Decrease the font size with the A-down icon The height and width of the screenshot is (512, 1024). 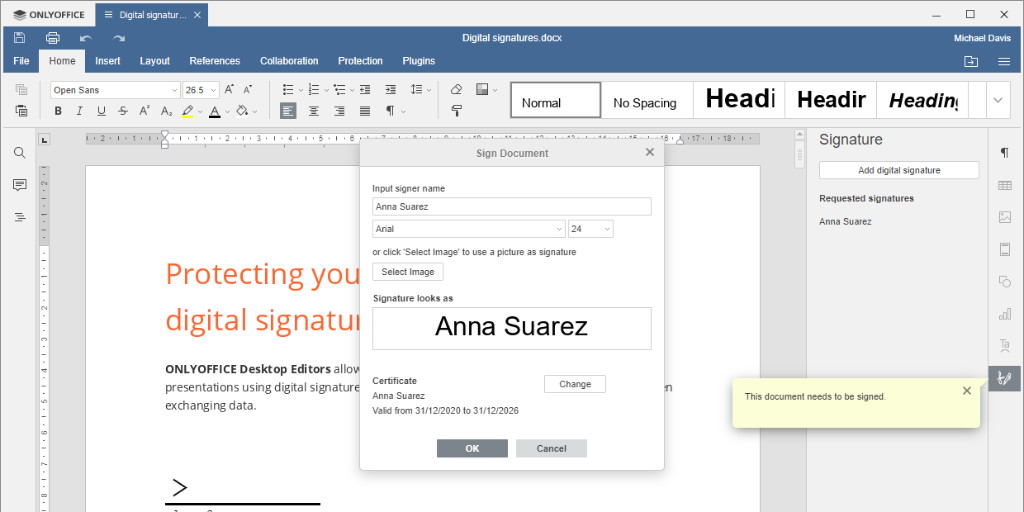point(248,90)
